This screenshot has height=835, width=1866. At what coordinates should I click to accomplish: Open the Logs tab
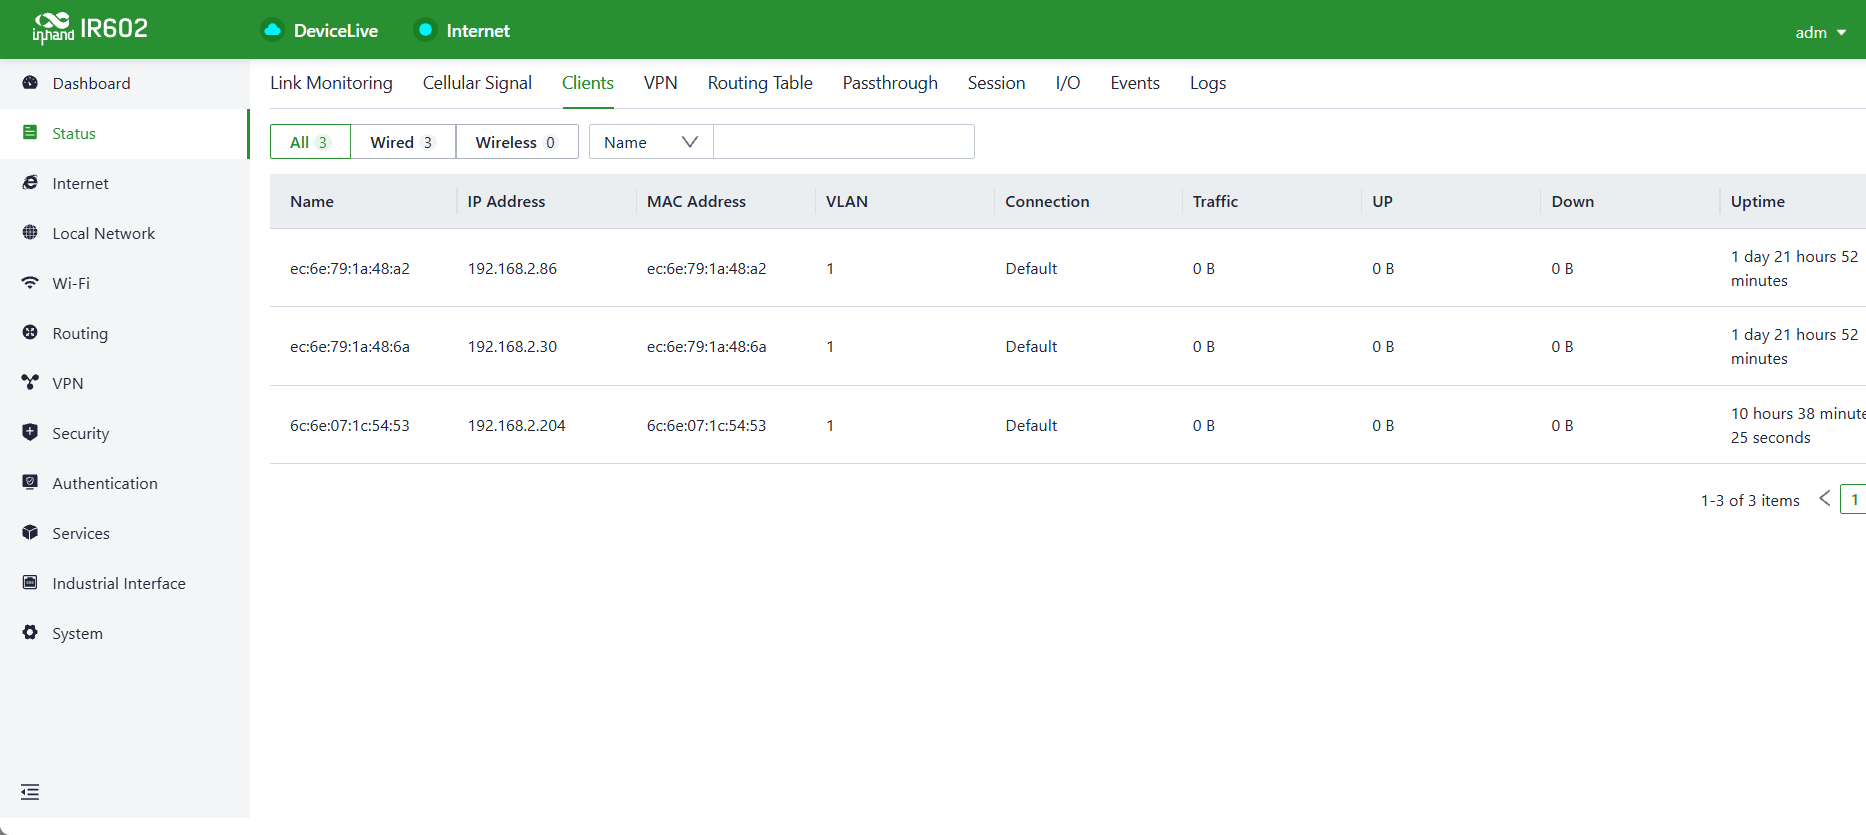[1208, 83]
